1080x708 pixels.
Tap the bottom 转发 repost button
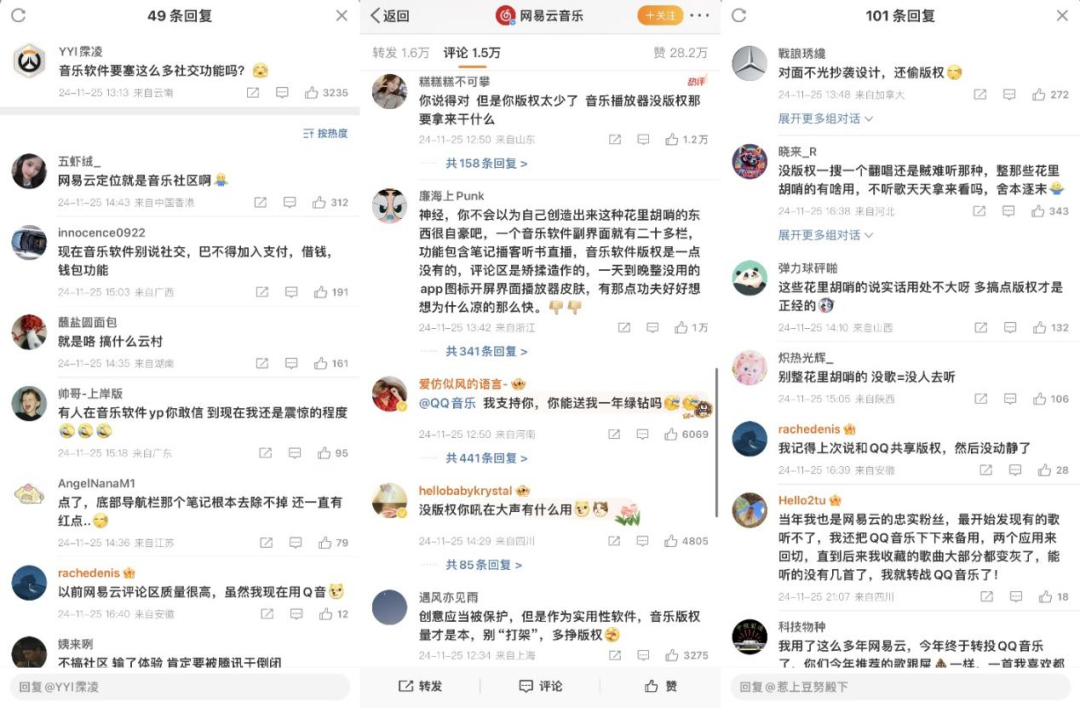pos(420,686)
